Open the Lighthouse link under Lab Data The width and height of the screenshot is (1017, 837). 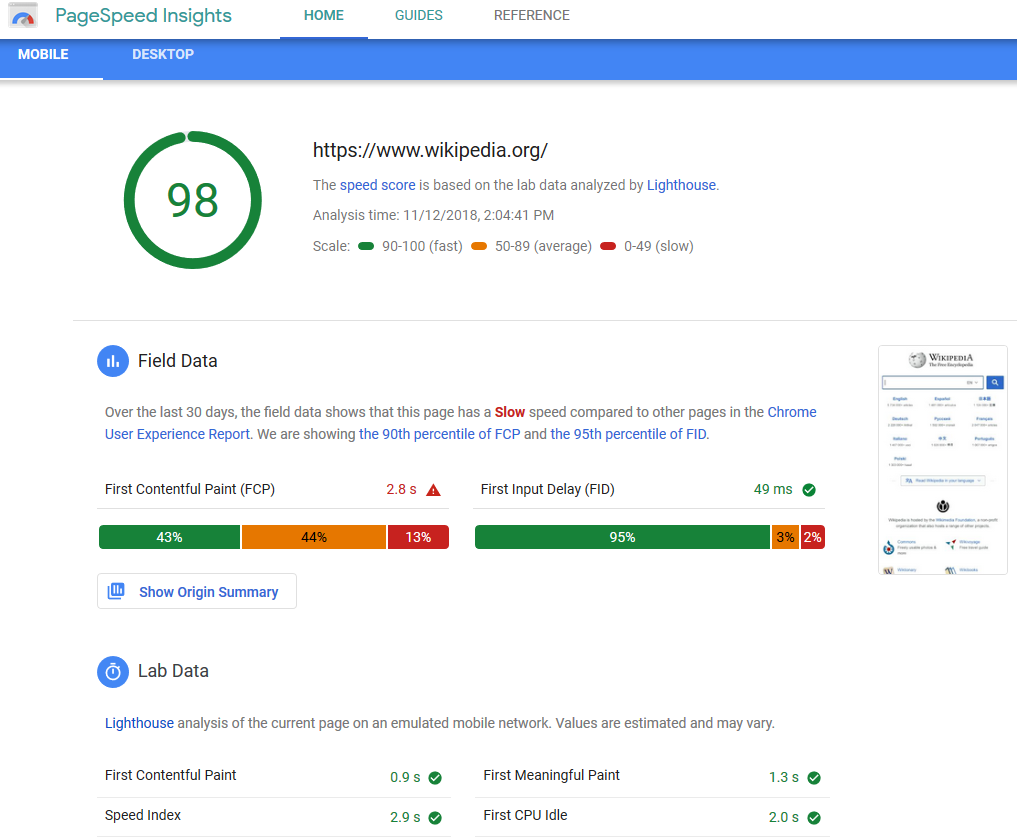[139, 723]
